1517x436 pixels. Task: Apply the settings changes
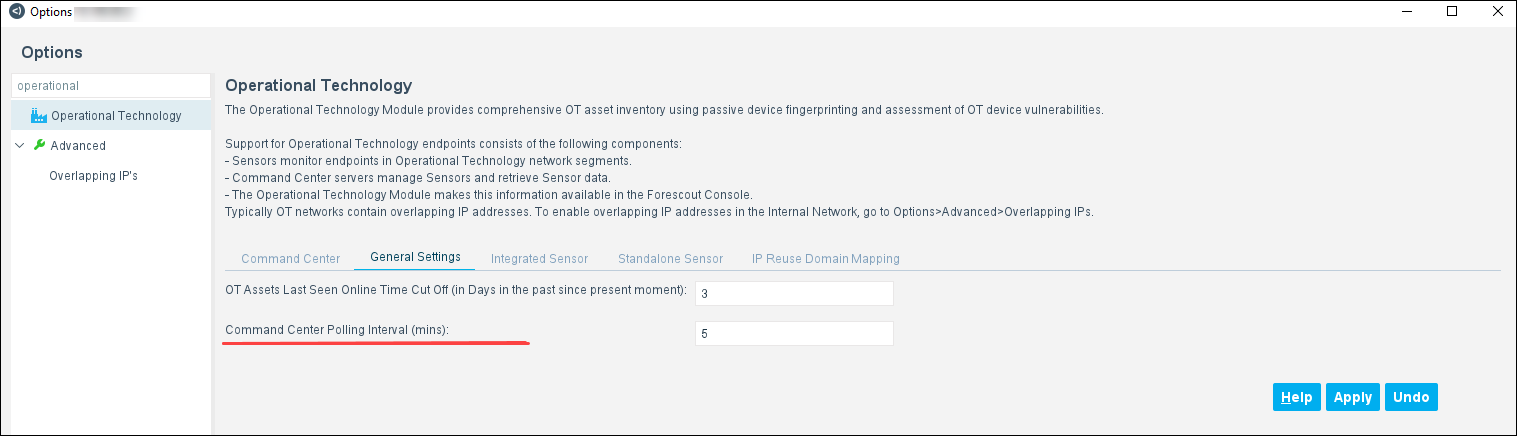coord(1353,397)
